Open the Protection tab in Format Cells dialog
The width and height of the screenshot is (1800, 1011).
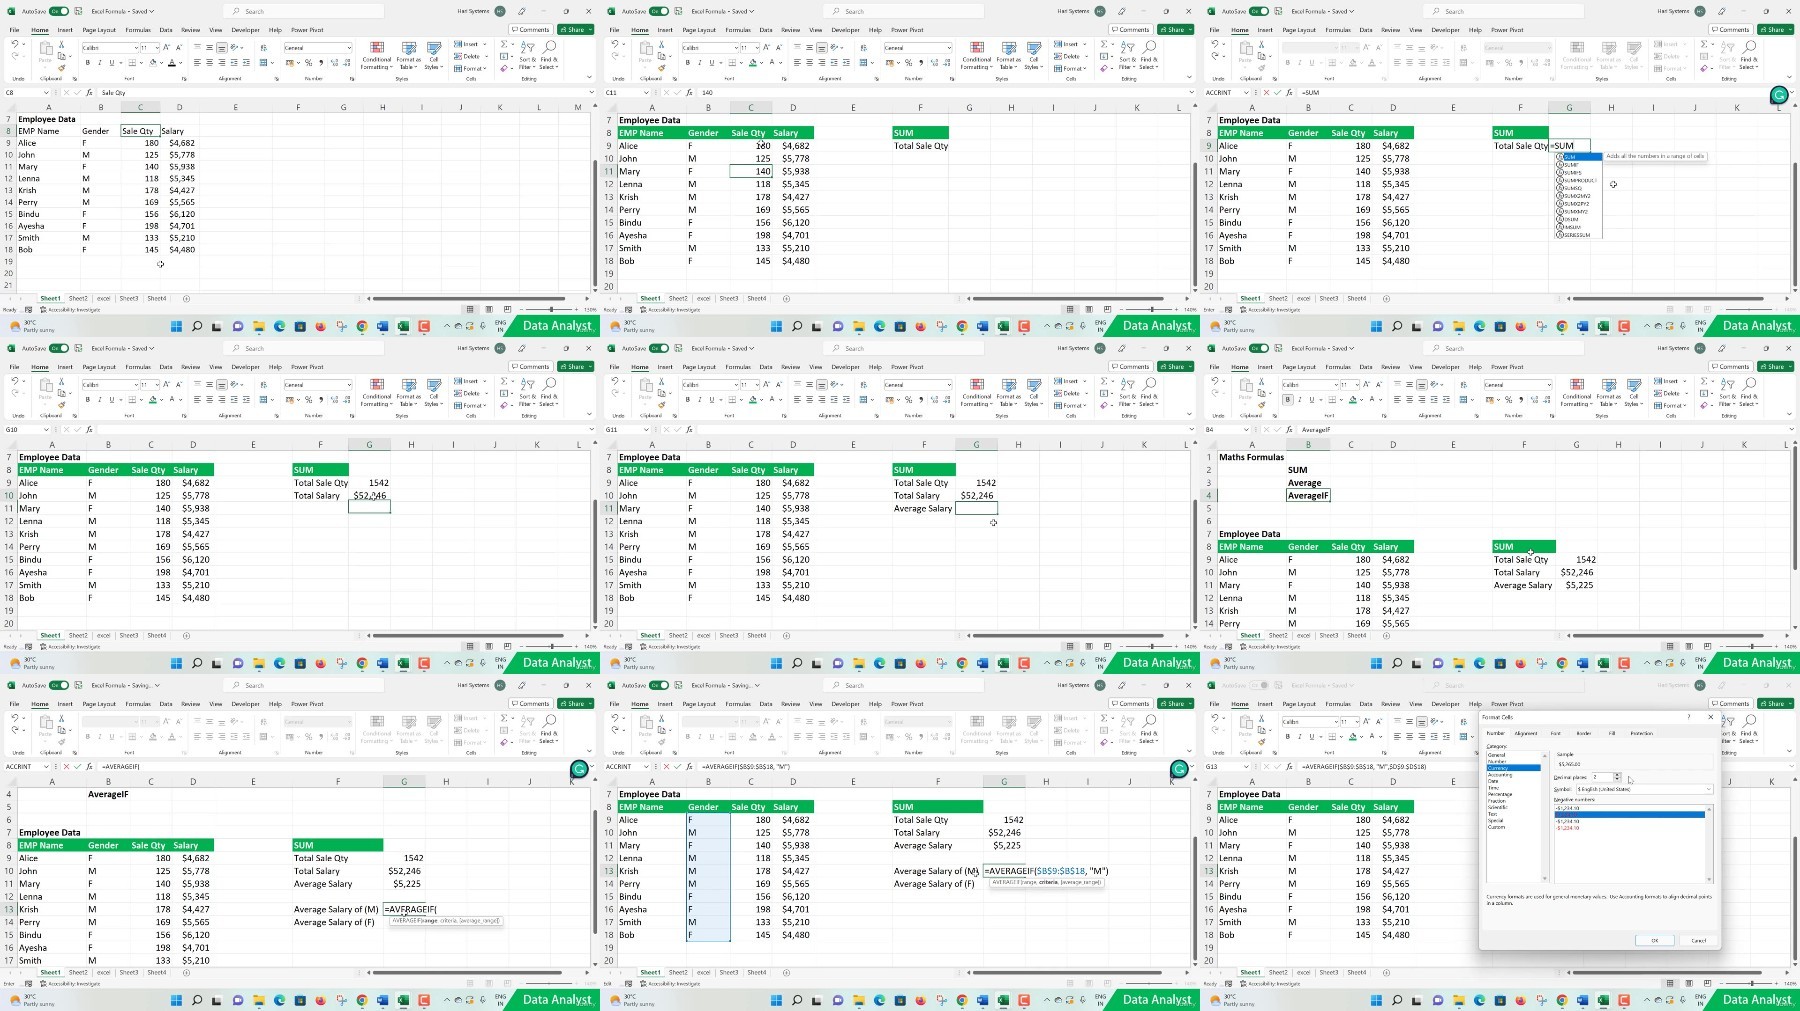click(x=1641, y=733)
